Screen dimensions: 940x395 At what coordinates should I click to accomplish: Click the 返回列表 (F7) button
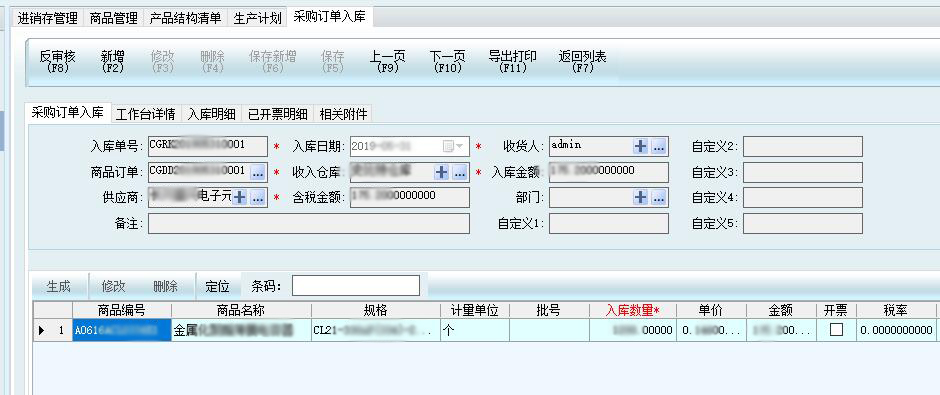click(x=583, y=62)
